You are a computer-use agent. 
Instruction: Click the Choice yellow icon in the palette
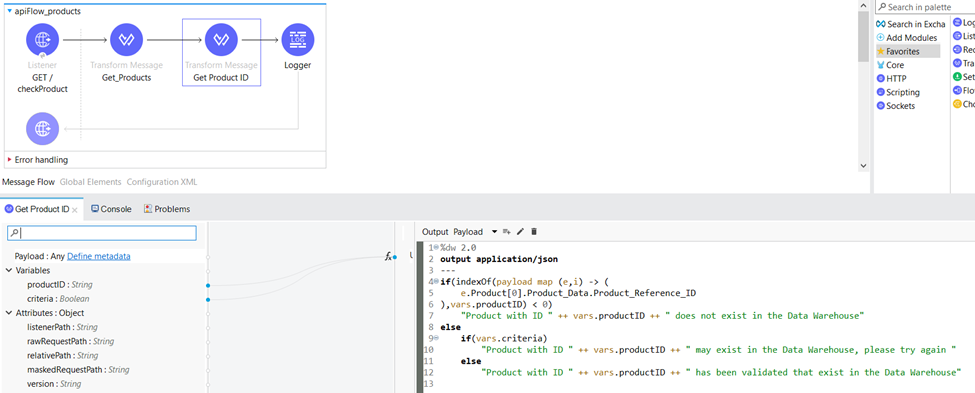pyautogui.click(x=957, y=104)
